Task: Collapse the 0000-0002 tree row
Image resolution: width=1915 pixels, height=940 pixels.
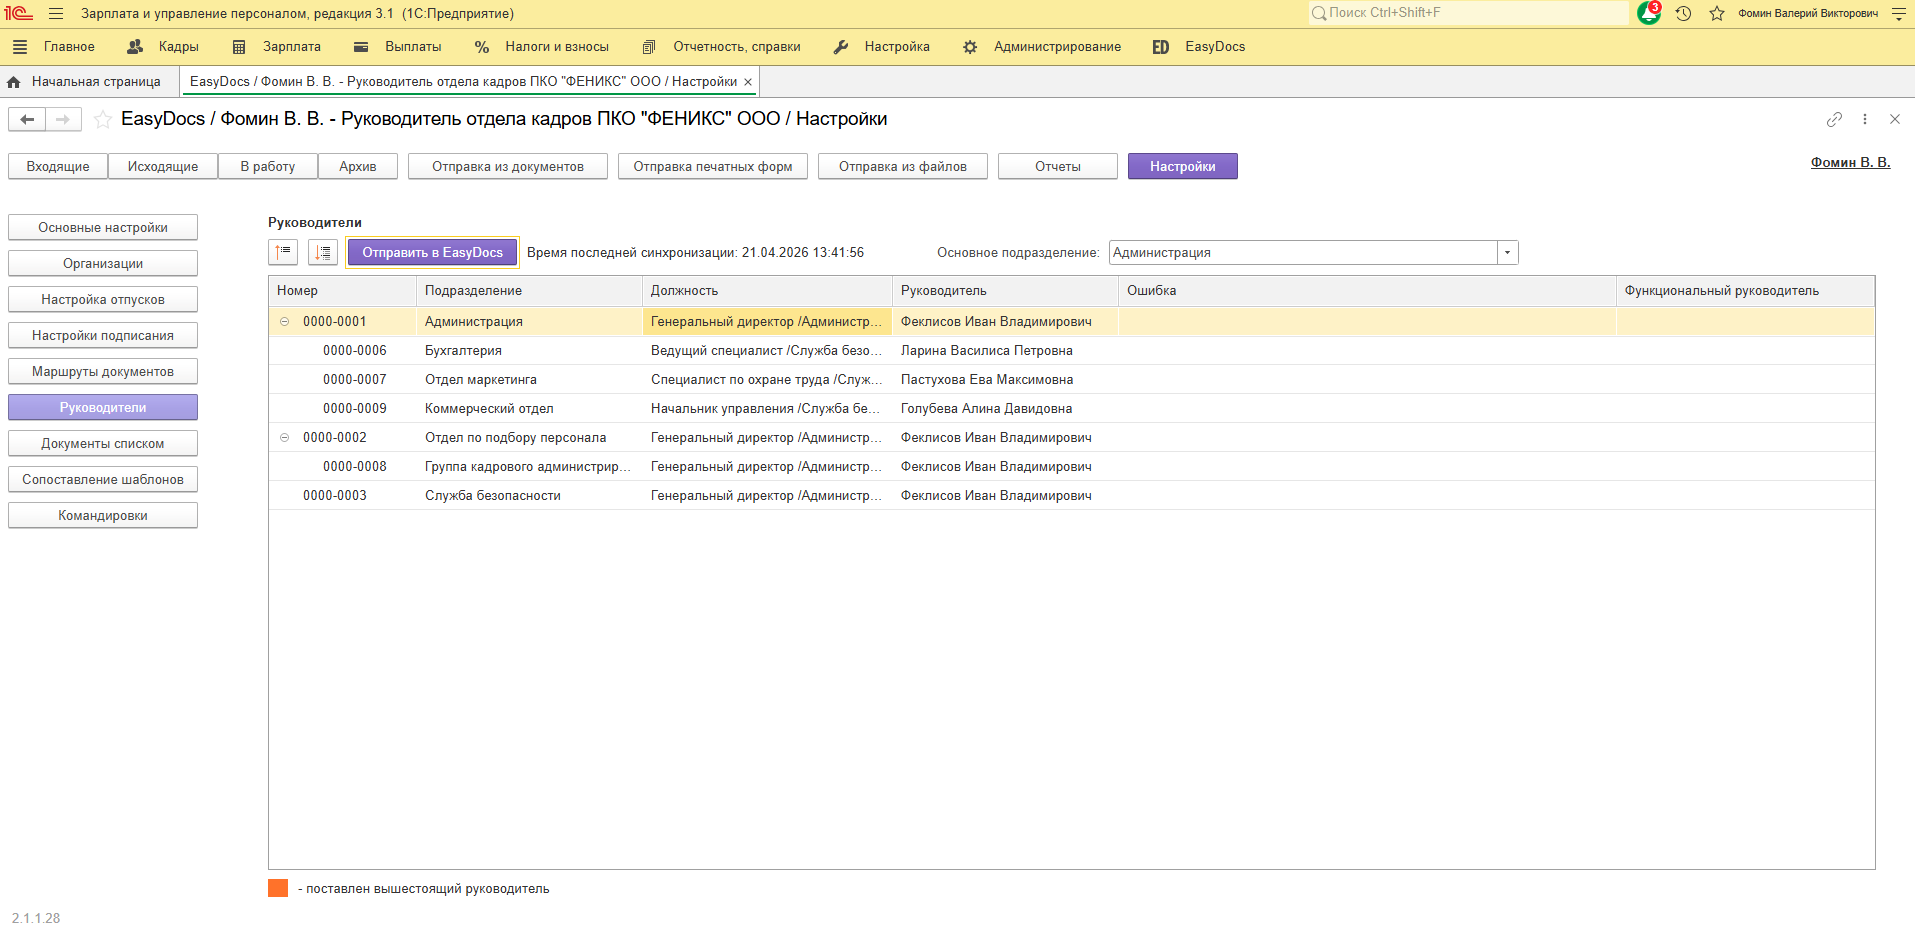Action: 285,438
